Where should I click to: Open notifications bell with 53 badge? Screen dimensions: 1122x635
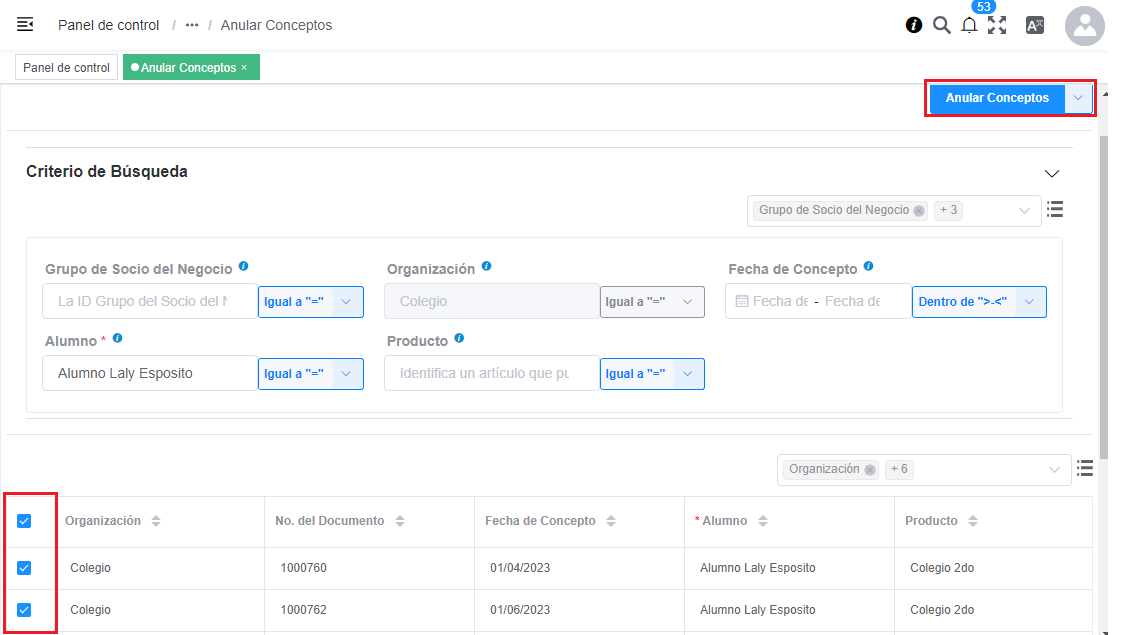[x=969, y=26]
